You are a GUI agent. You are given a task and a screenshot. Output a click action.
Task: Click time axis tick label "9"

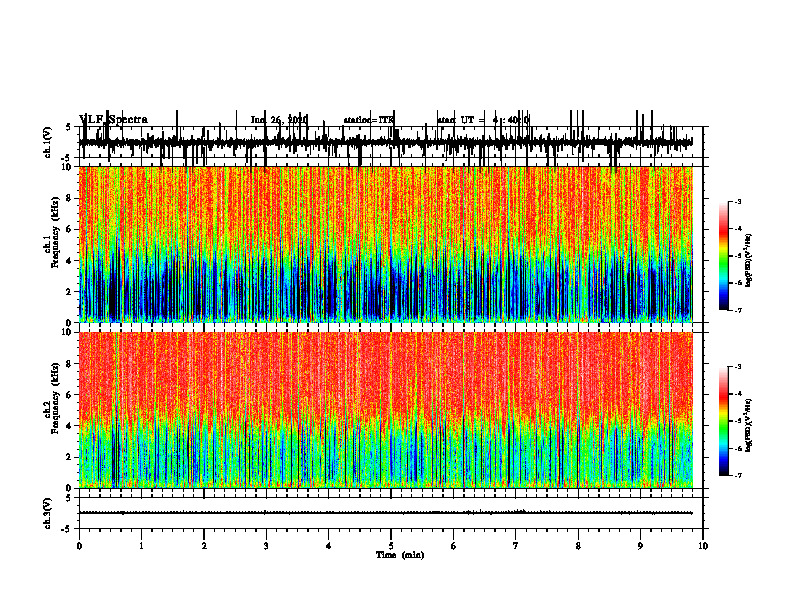coord(640,546)
